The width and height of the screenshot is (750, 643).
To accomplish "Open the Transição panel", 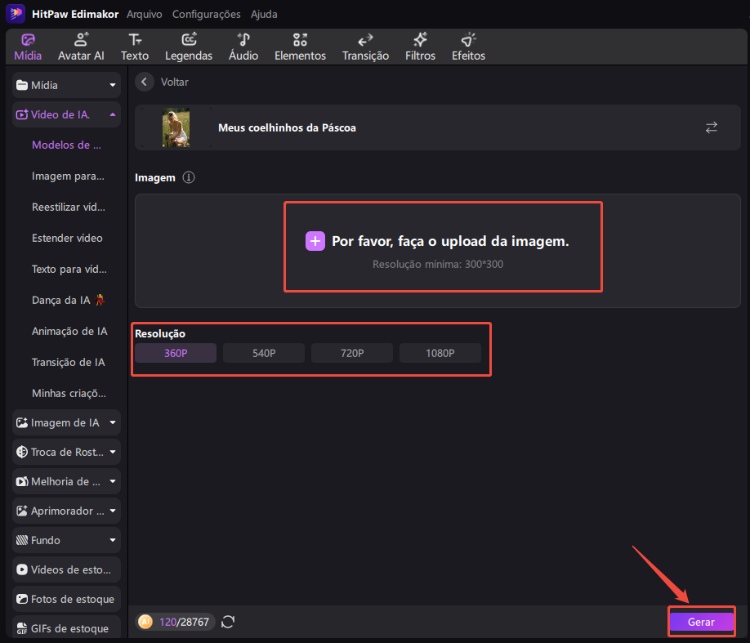I will 365,47.
